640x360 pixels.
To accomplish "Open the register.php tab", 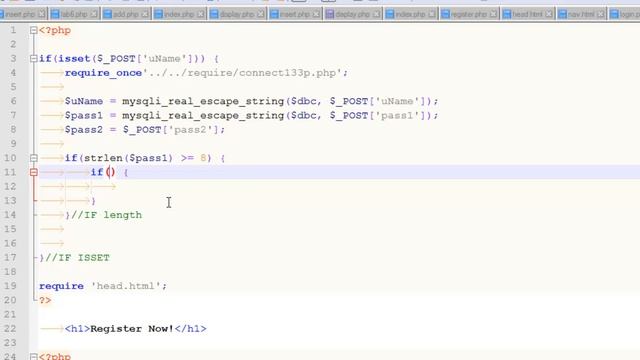I will (x=469, y=14).
